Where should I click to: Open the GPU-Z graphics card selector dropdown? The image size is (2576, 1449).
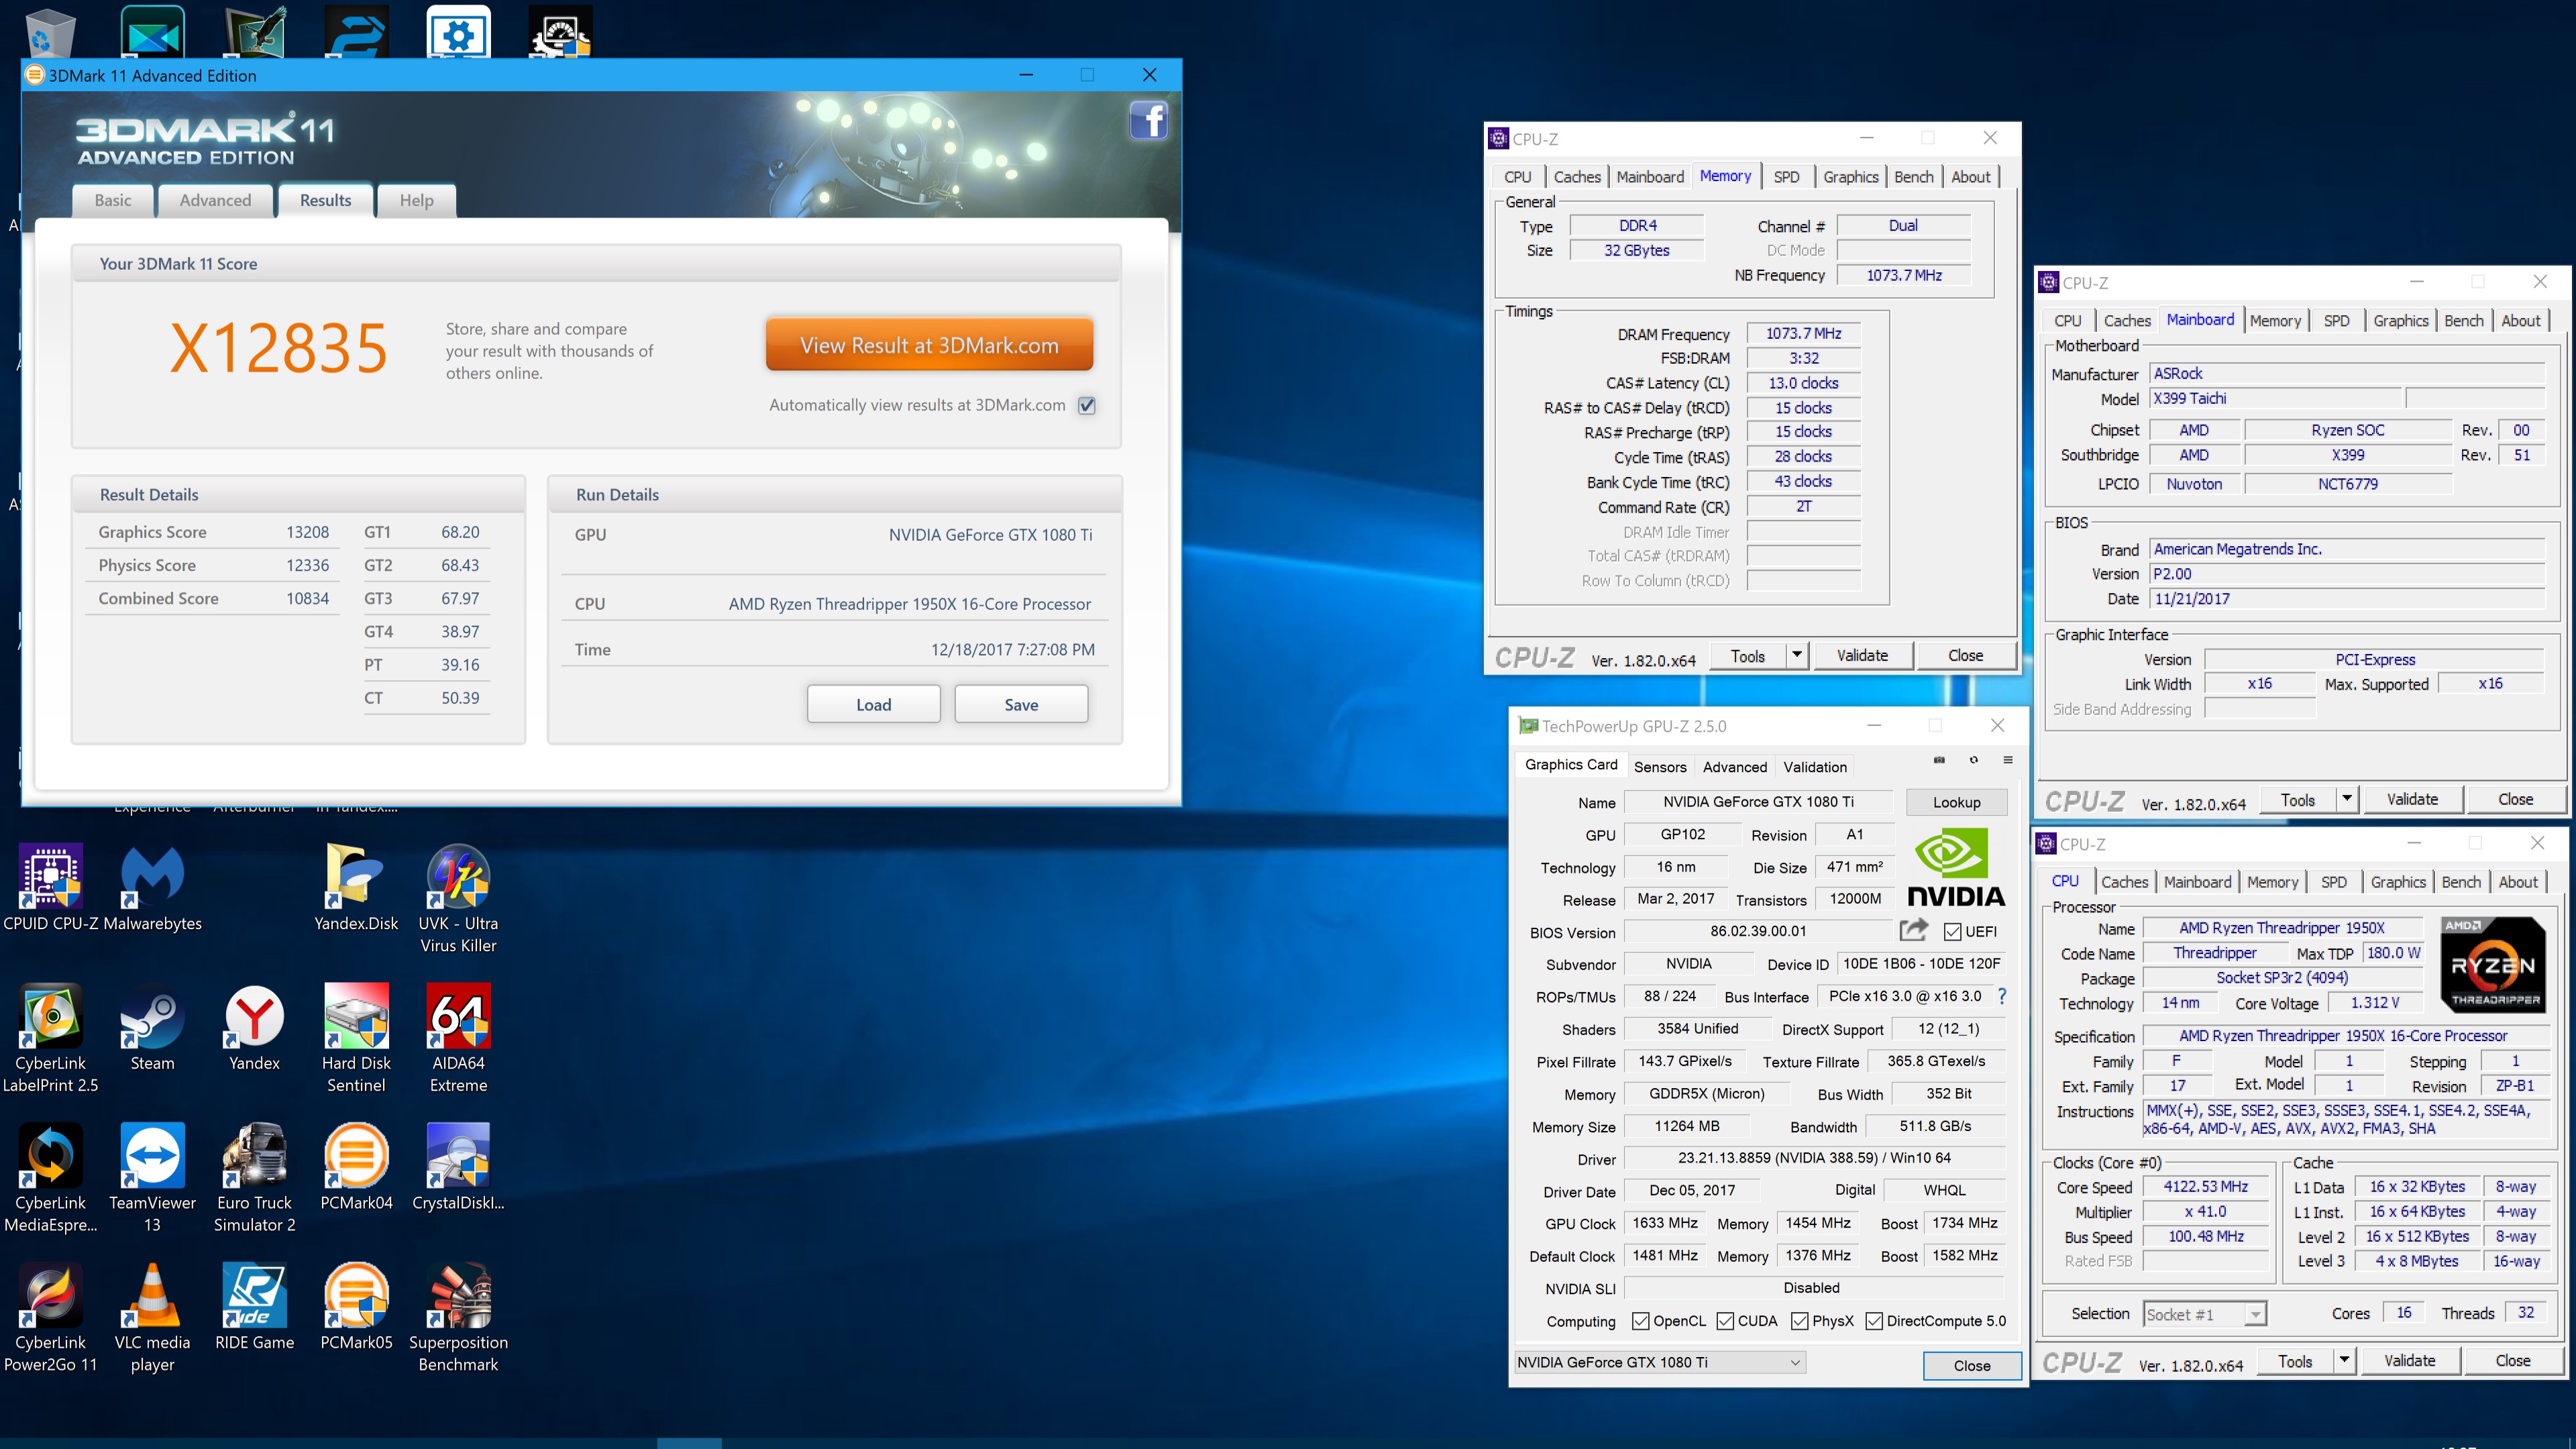[x=1659, y=1362]
